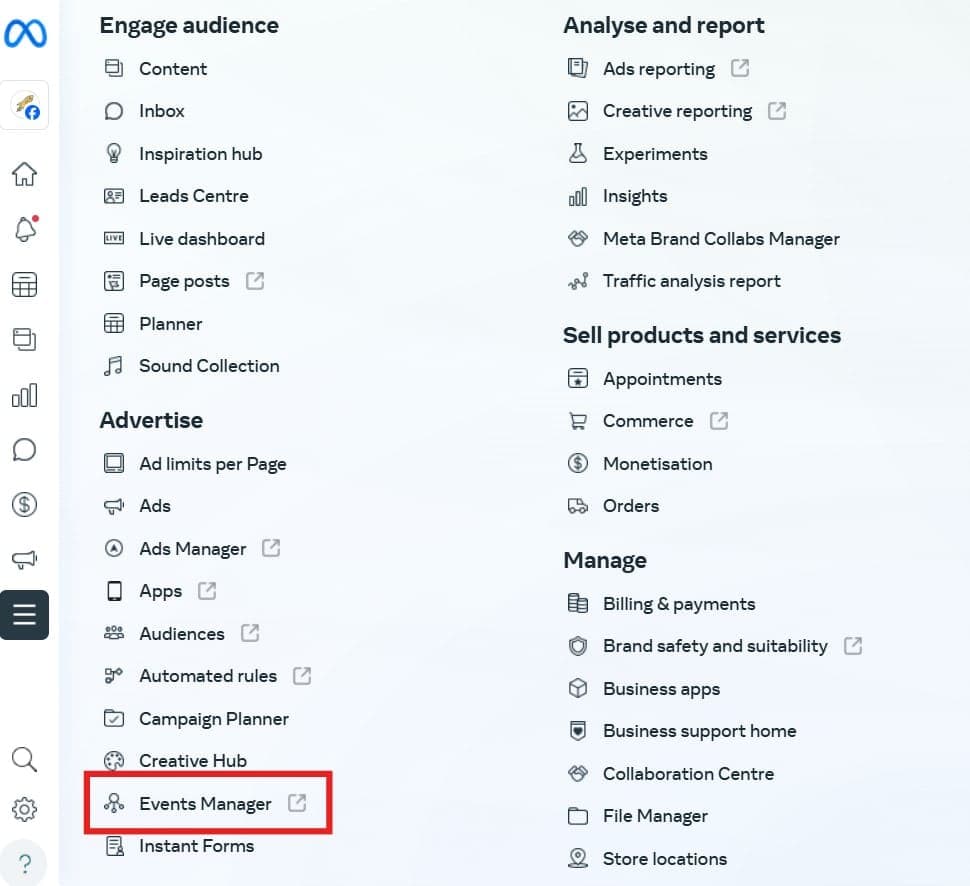Open the Content icon in the sidebar
The image size is (970, 886).
point(25,338)
